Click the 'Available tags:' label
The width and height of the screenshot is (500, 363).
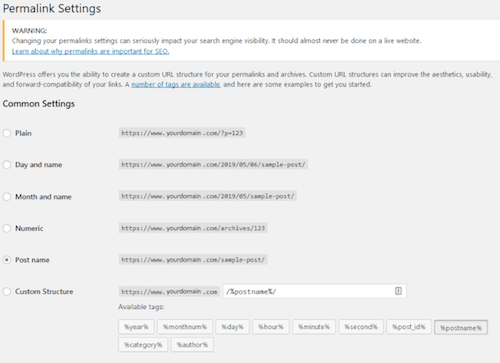coord(141,307)
